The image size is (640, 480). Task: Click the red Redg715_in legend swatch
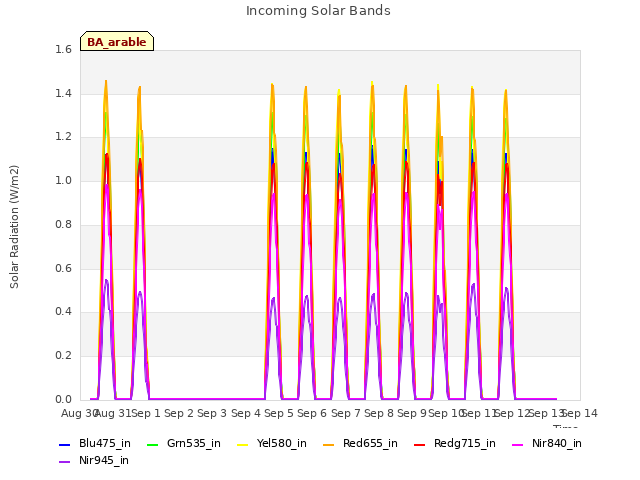pyautogui.click(x=419, y=444)
